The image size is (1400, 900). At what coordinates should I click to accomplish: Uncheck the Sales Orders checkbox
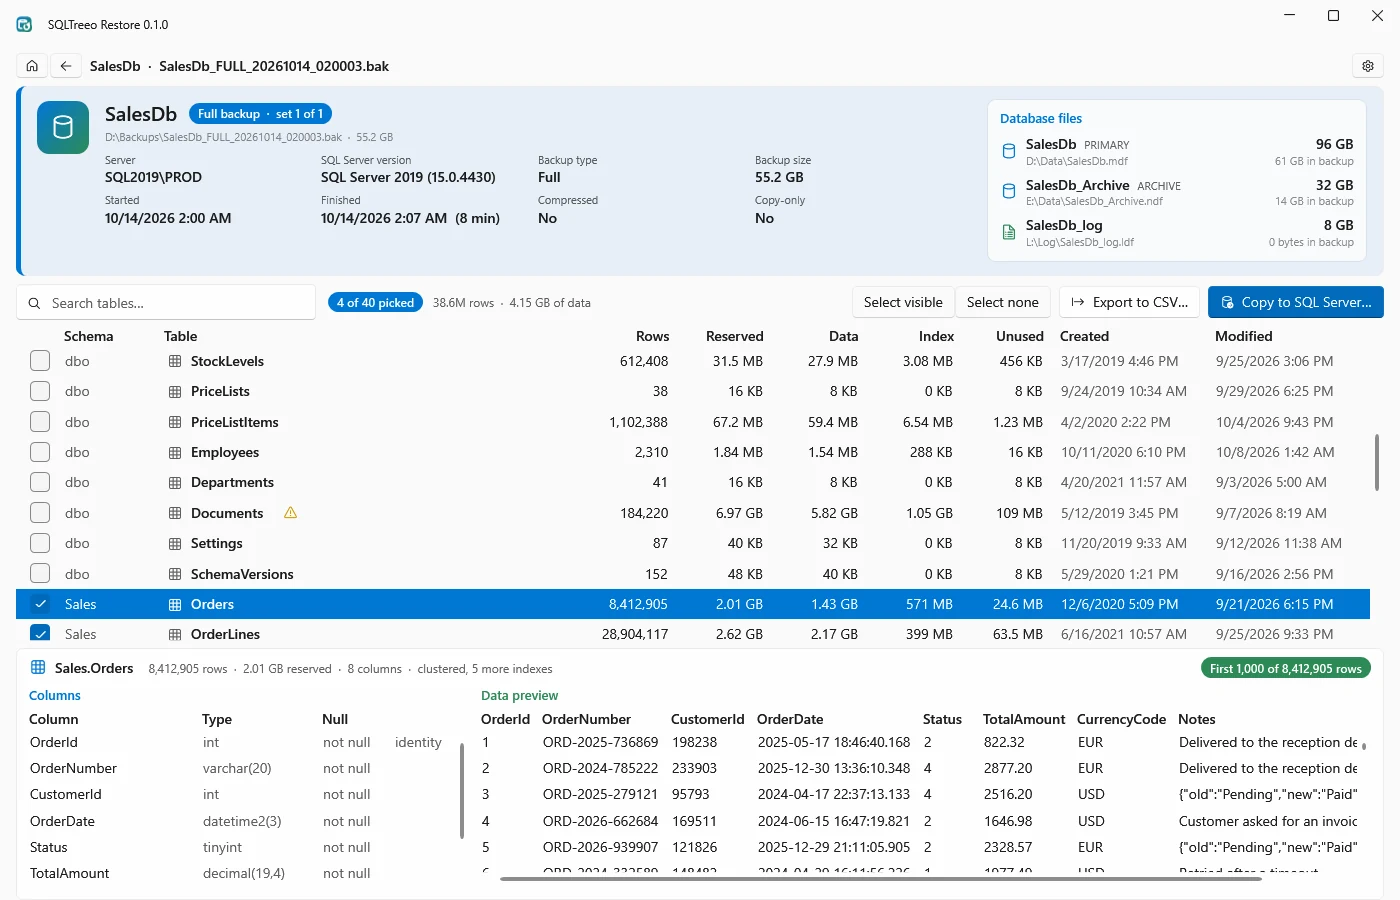(x=40, y=604)
